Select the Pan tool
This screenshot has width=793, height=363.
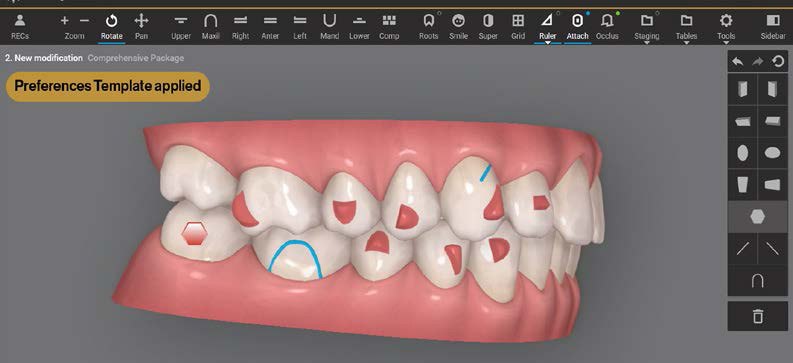point(141,27)
